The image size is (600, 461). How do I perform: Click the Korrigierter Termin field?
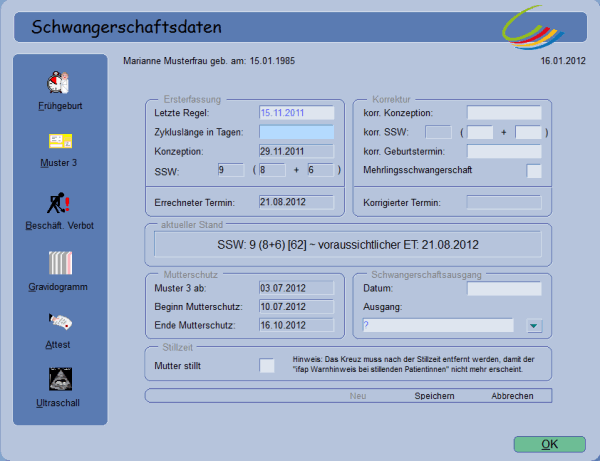point(504,202)
